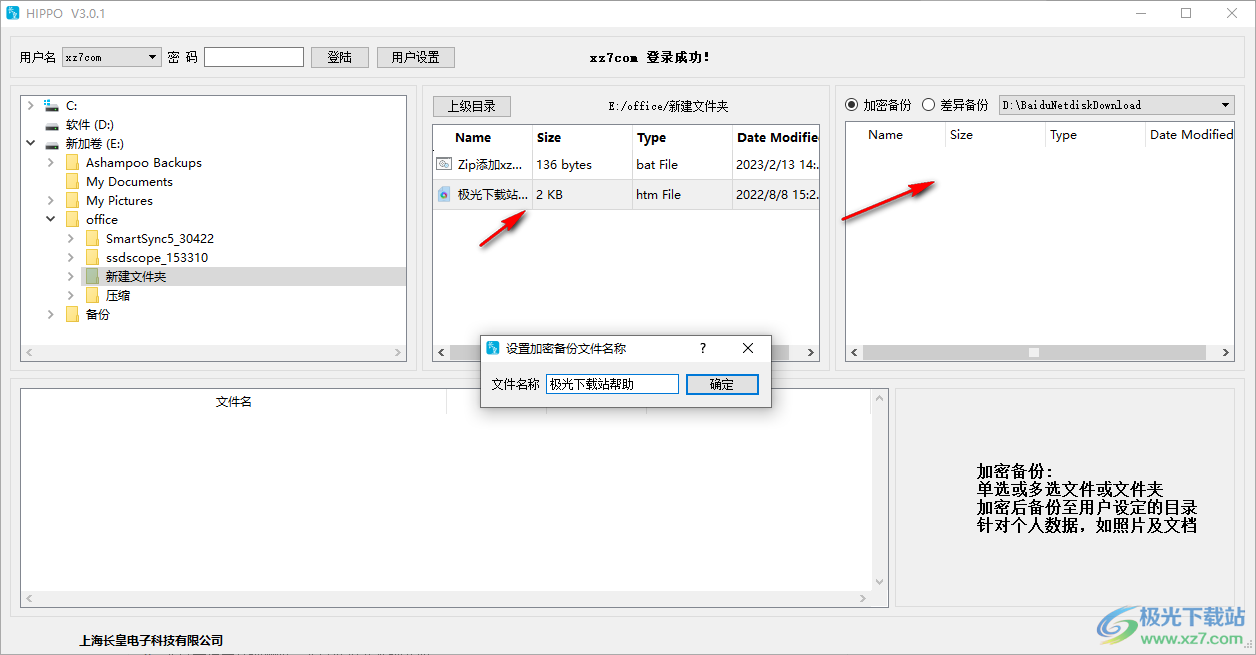This screenshot has width=1256, height=655.
Task: Confirm with the 确定 button in the dialog
Action: coord(722,384)
